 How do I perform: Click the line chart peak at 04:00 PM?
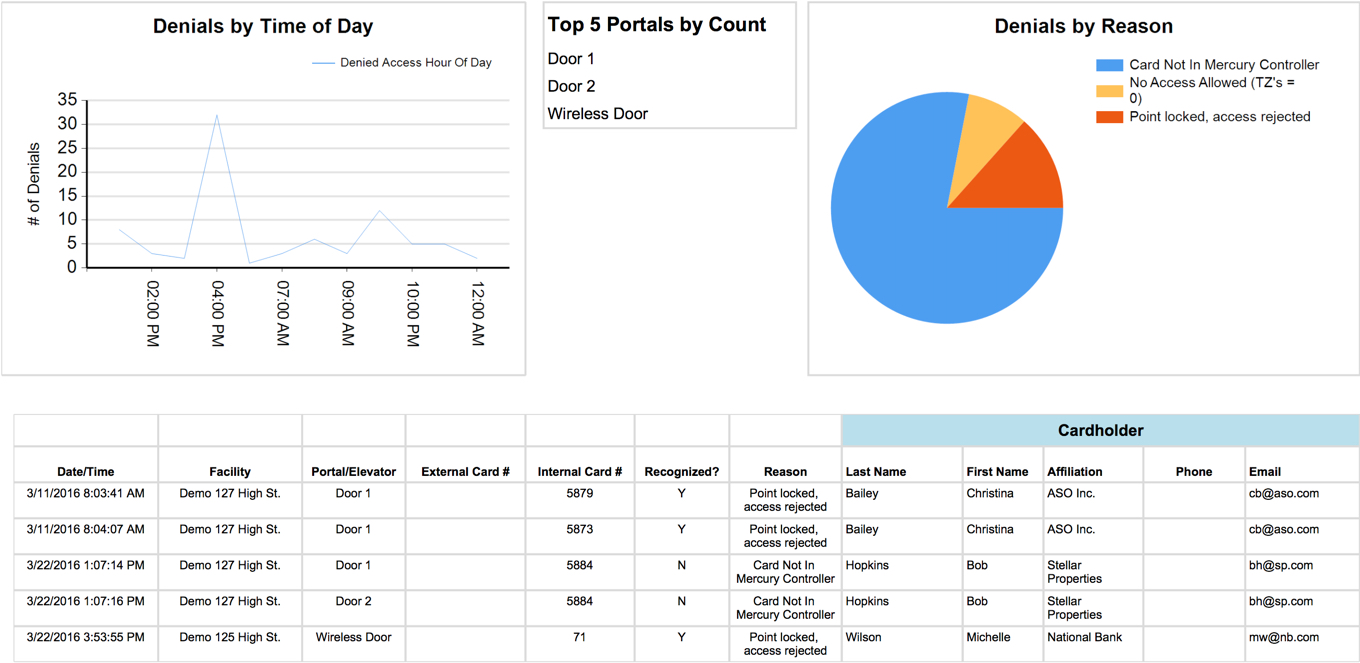click(217, 116)
